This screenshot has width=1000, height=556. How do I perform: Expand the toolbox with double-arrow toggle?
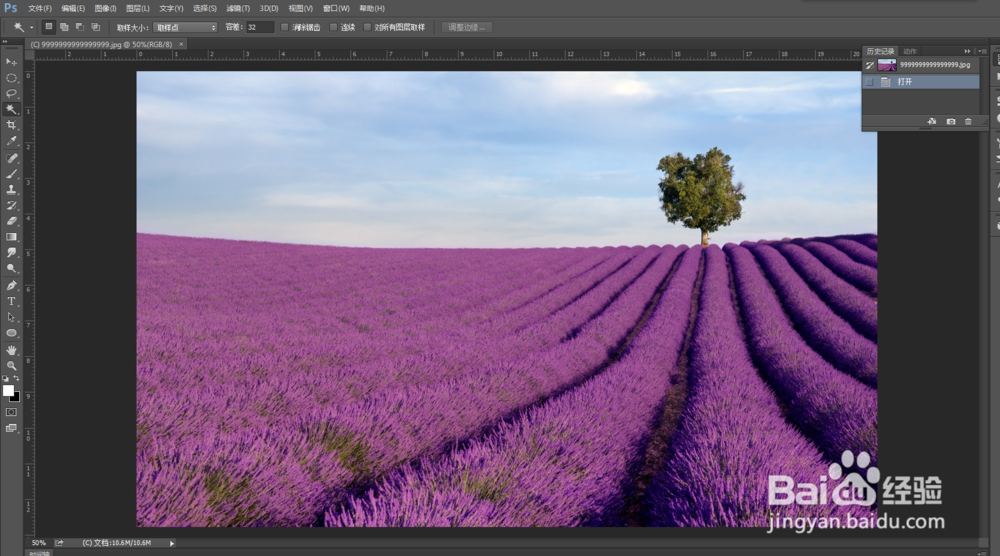click(x=5, y=41)
